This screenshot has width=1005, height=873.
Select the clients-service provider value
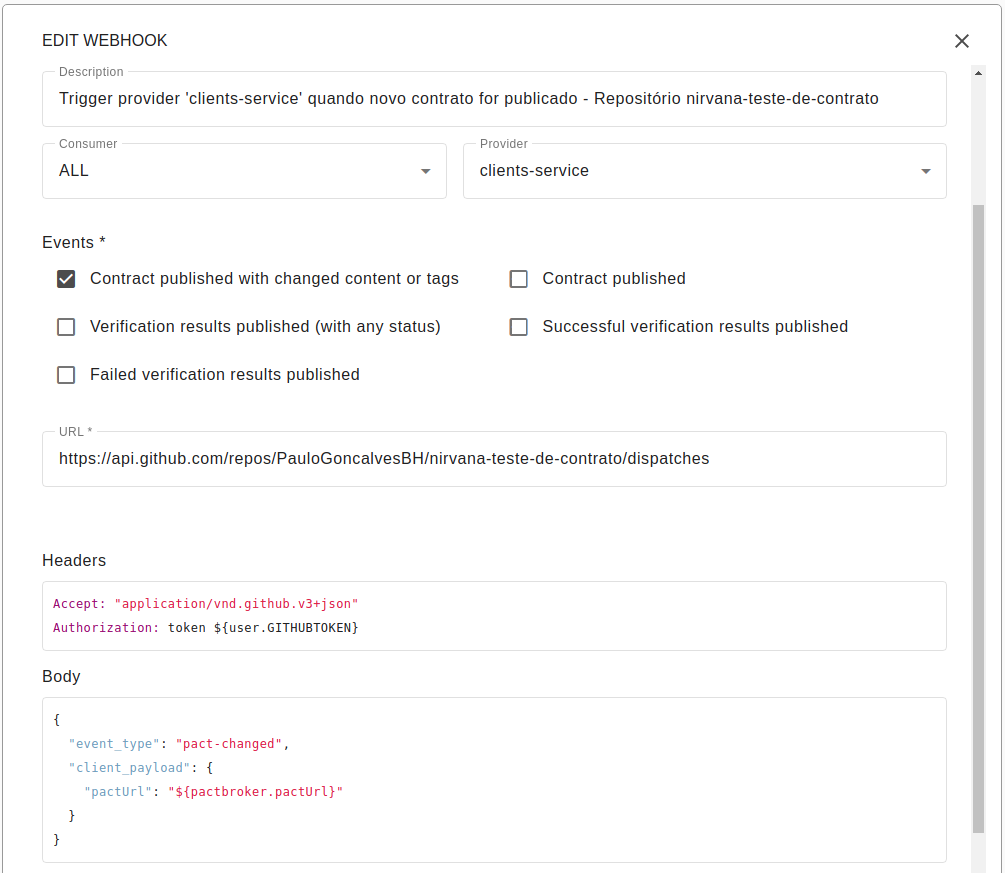coord(534,171)
